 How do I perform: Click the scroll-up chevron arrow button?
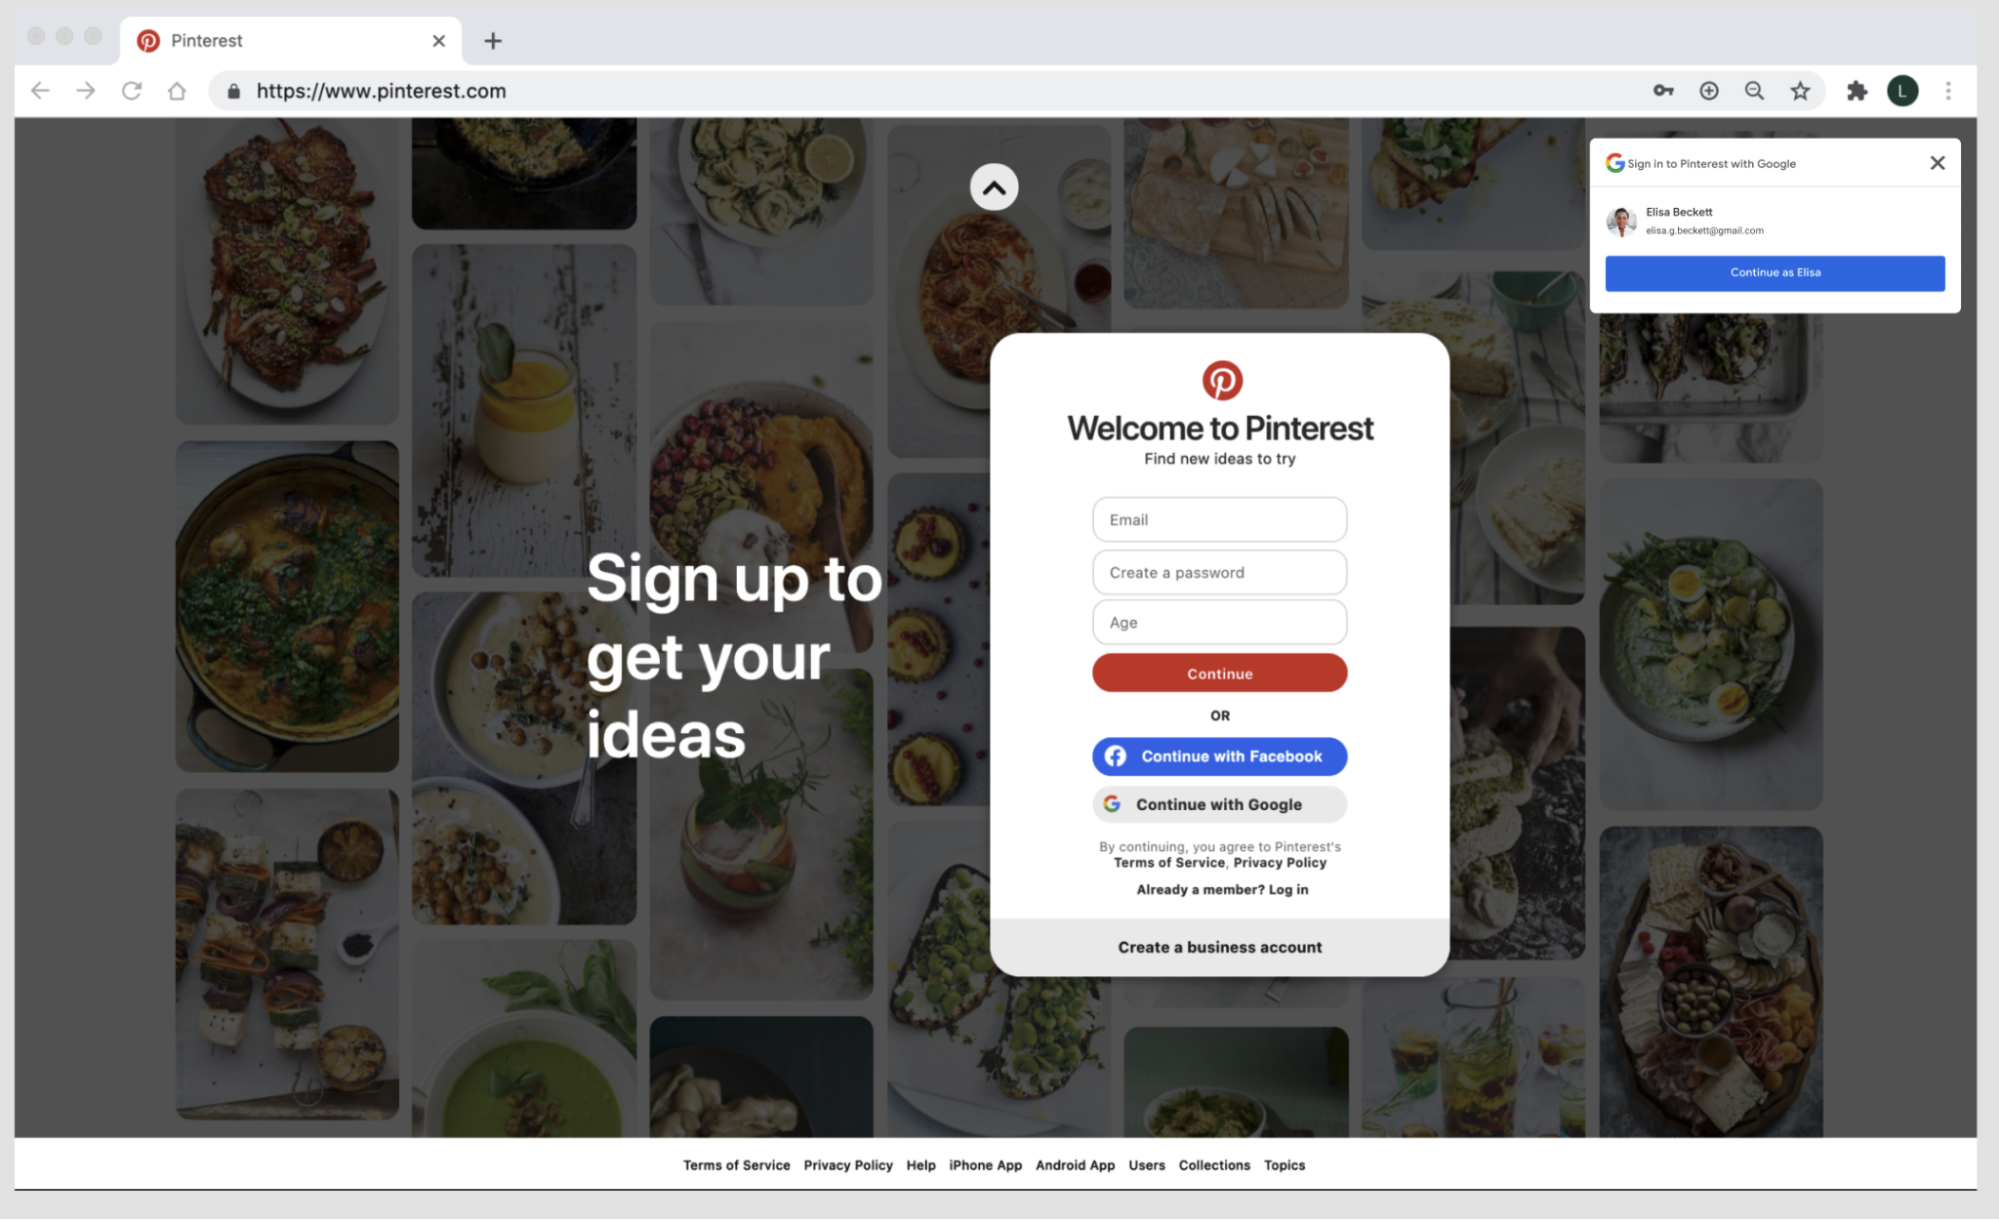click(x=994, y=187)
